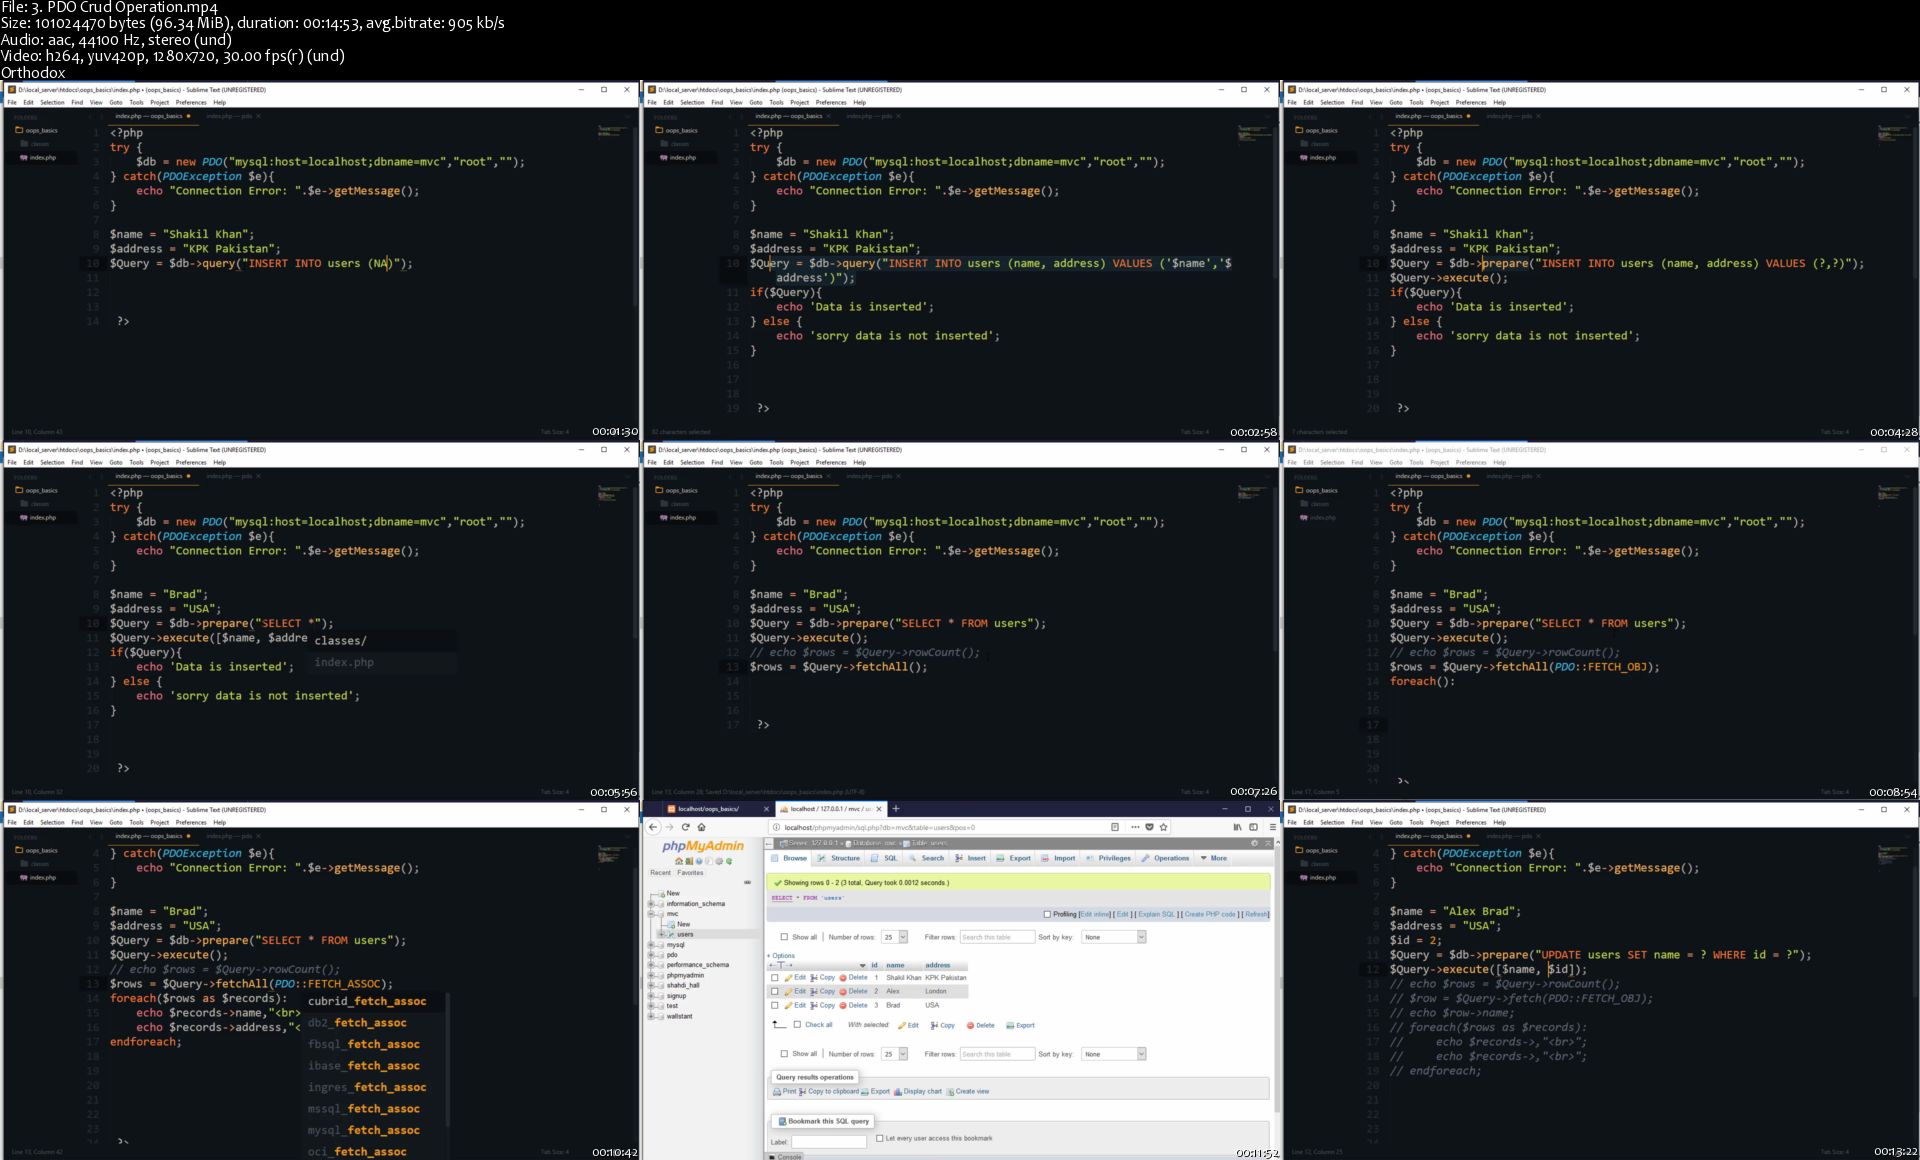Switch to the Structure tab
This screenshot has width=1920, height=1160.
tap(838, 858)
